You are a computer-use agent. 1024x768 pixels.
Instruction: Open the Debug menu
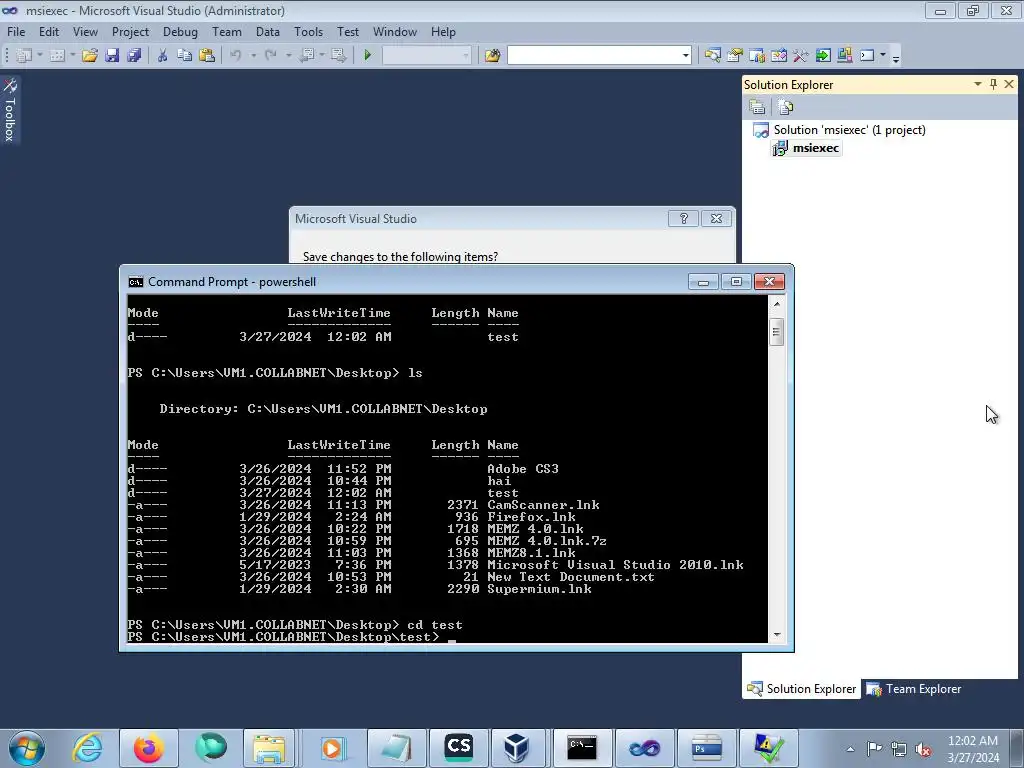(180, 31)
